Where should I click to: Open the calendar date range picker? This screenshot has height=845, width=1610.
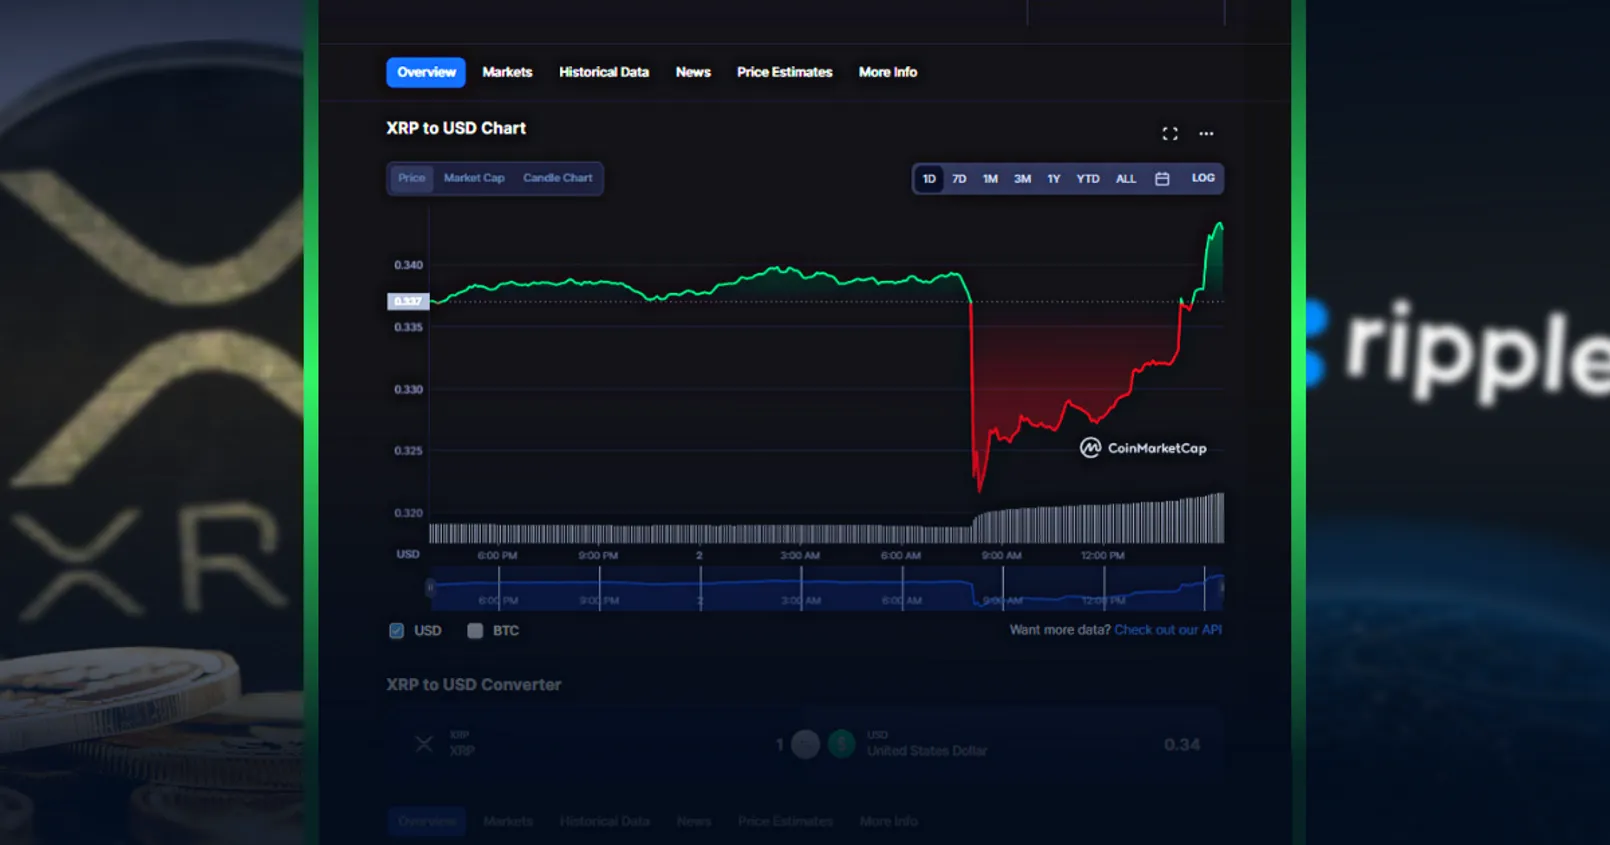(x=1162, y=179)
